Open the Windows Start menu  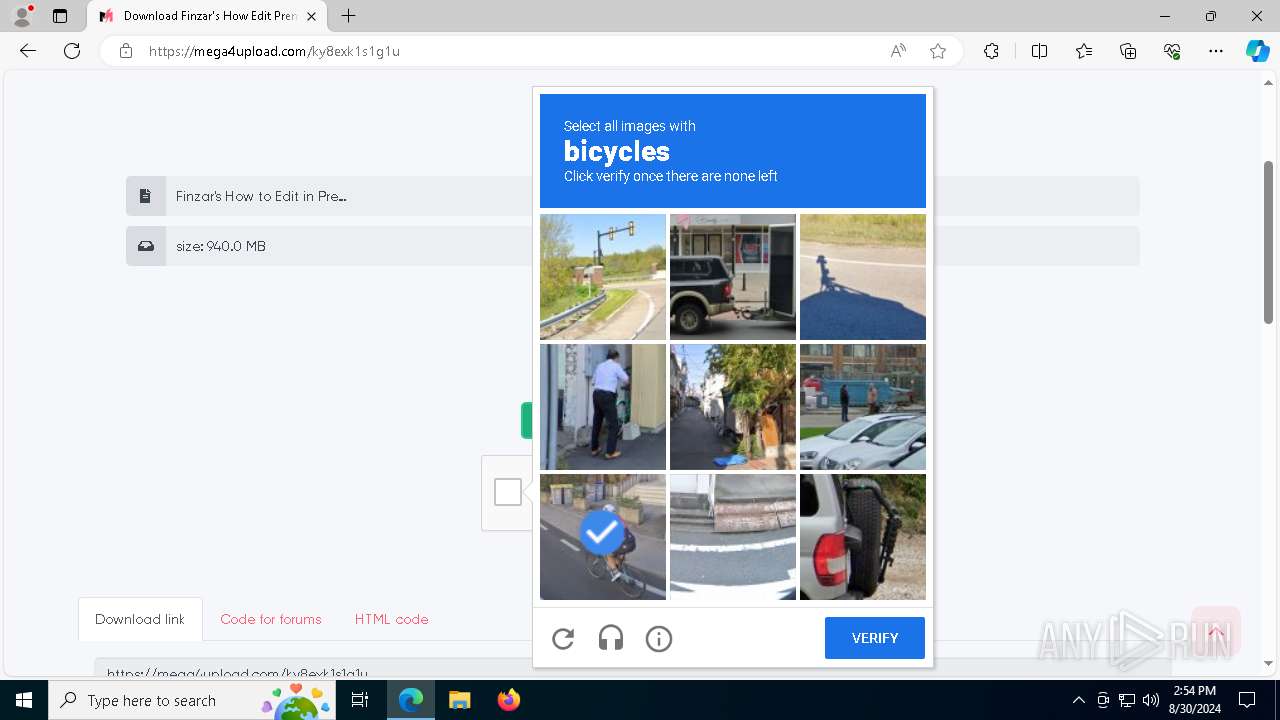point(24,700)
